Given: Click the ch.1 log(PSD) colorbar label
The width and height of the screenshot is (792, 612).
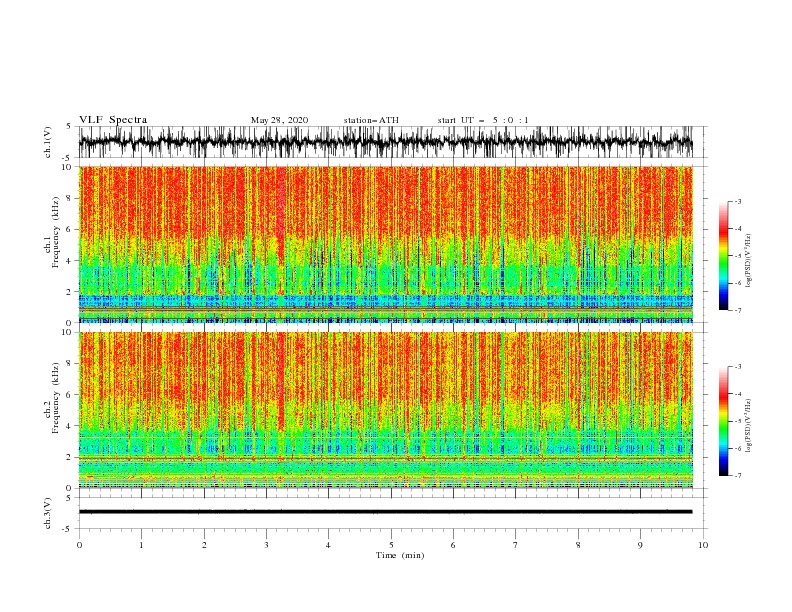Looking at the screenshot, I should (749, 261).
